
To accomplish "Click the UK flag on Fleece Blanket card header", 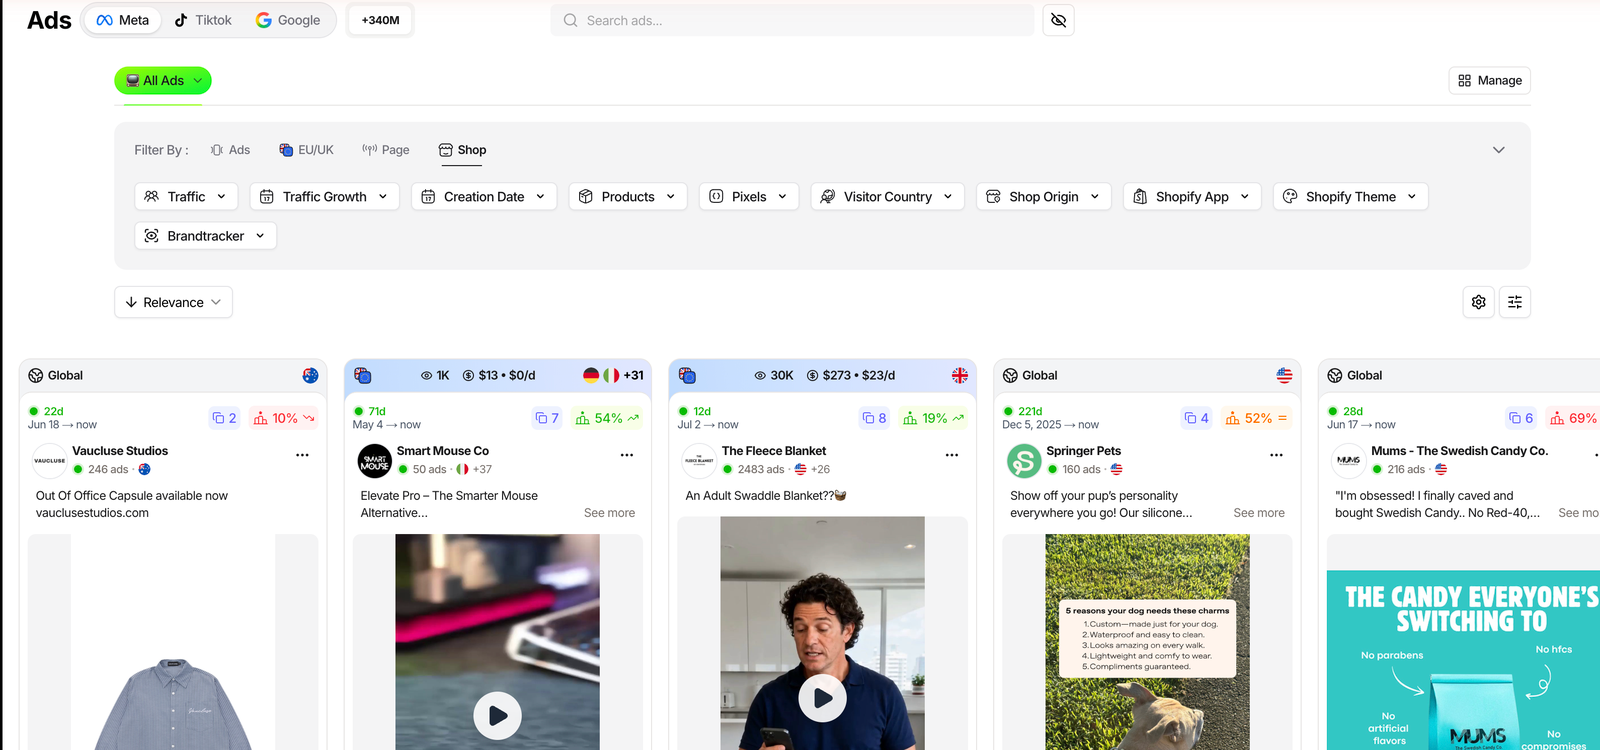I will click(960, 375).
